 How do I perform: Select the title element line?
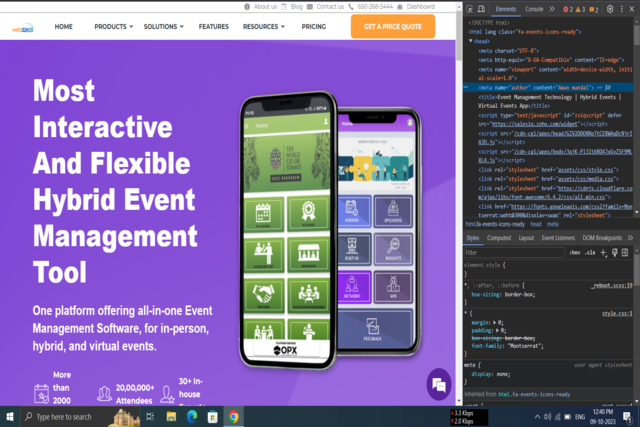coord(549,101)
